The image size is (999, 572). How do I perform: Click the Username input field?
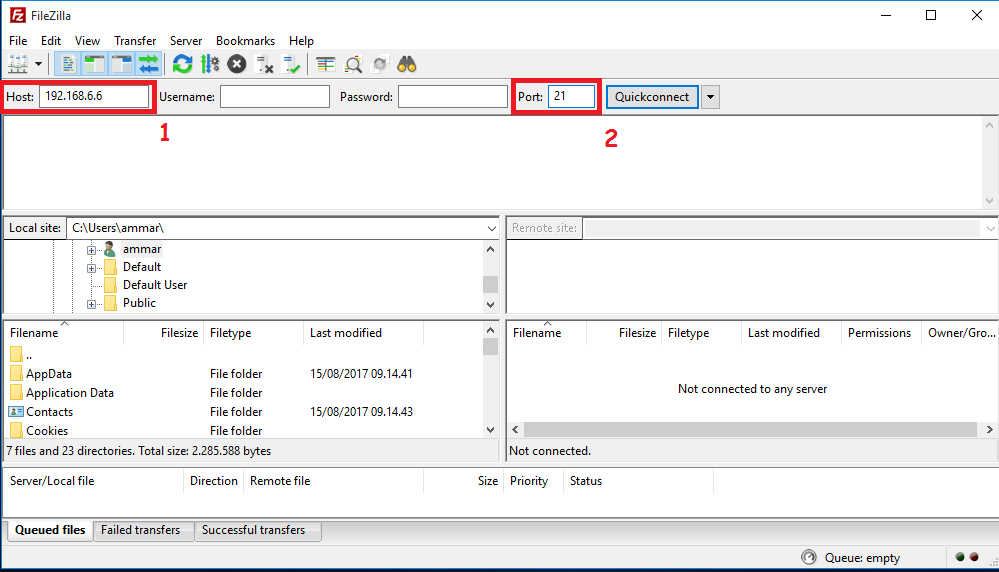click(x=275, y=97)
